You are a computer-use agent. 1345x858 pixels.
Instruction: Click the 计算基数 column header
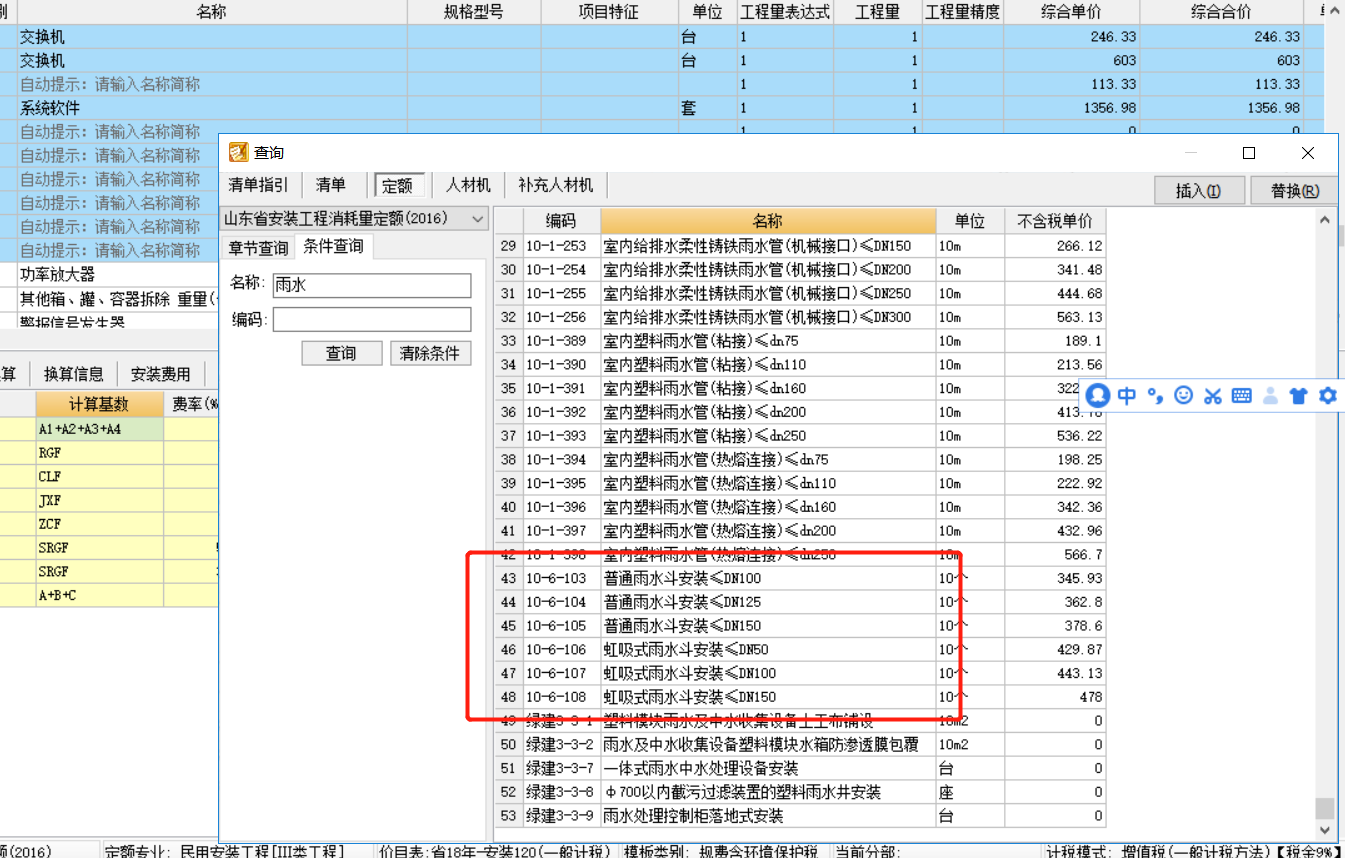click(100, 404)
